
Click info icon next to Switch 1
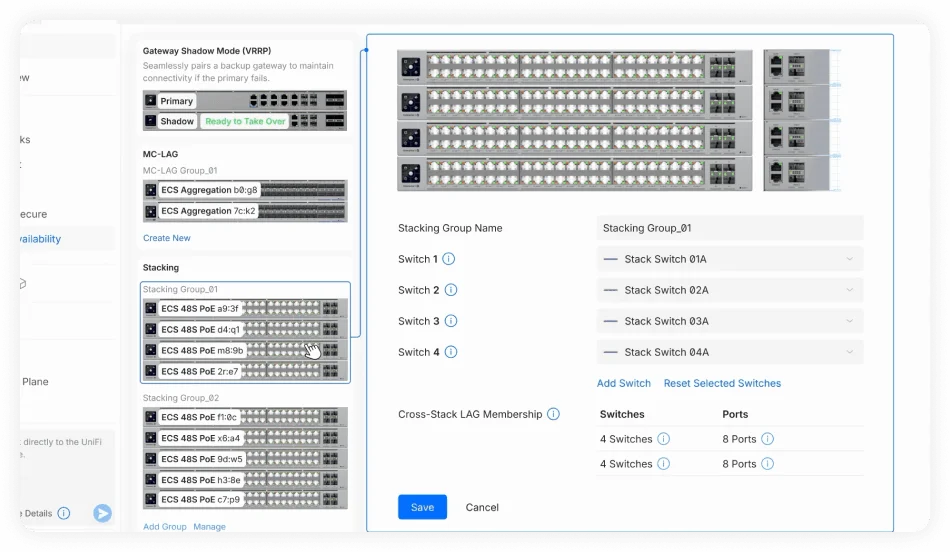(448, 259)
